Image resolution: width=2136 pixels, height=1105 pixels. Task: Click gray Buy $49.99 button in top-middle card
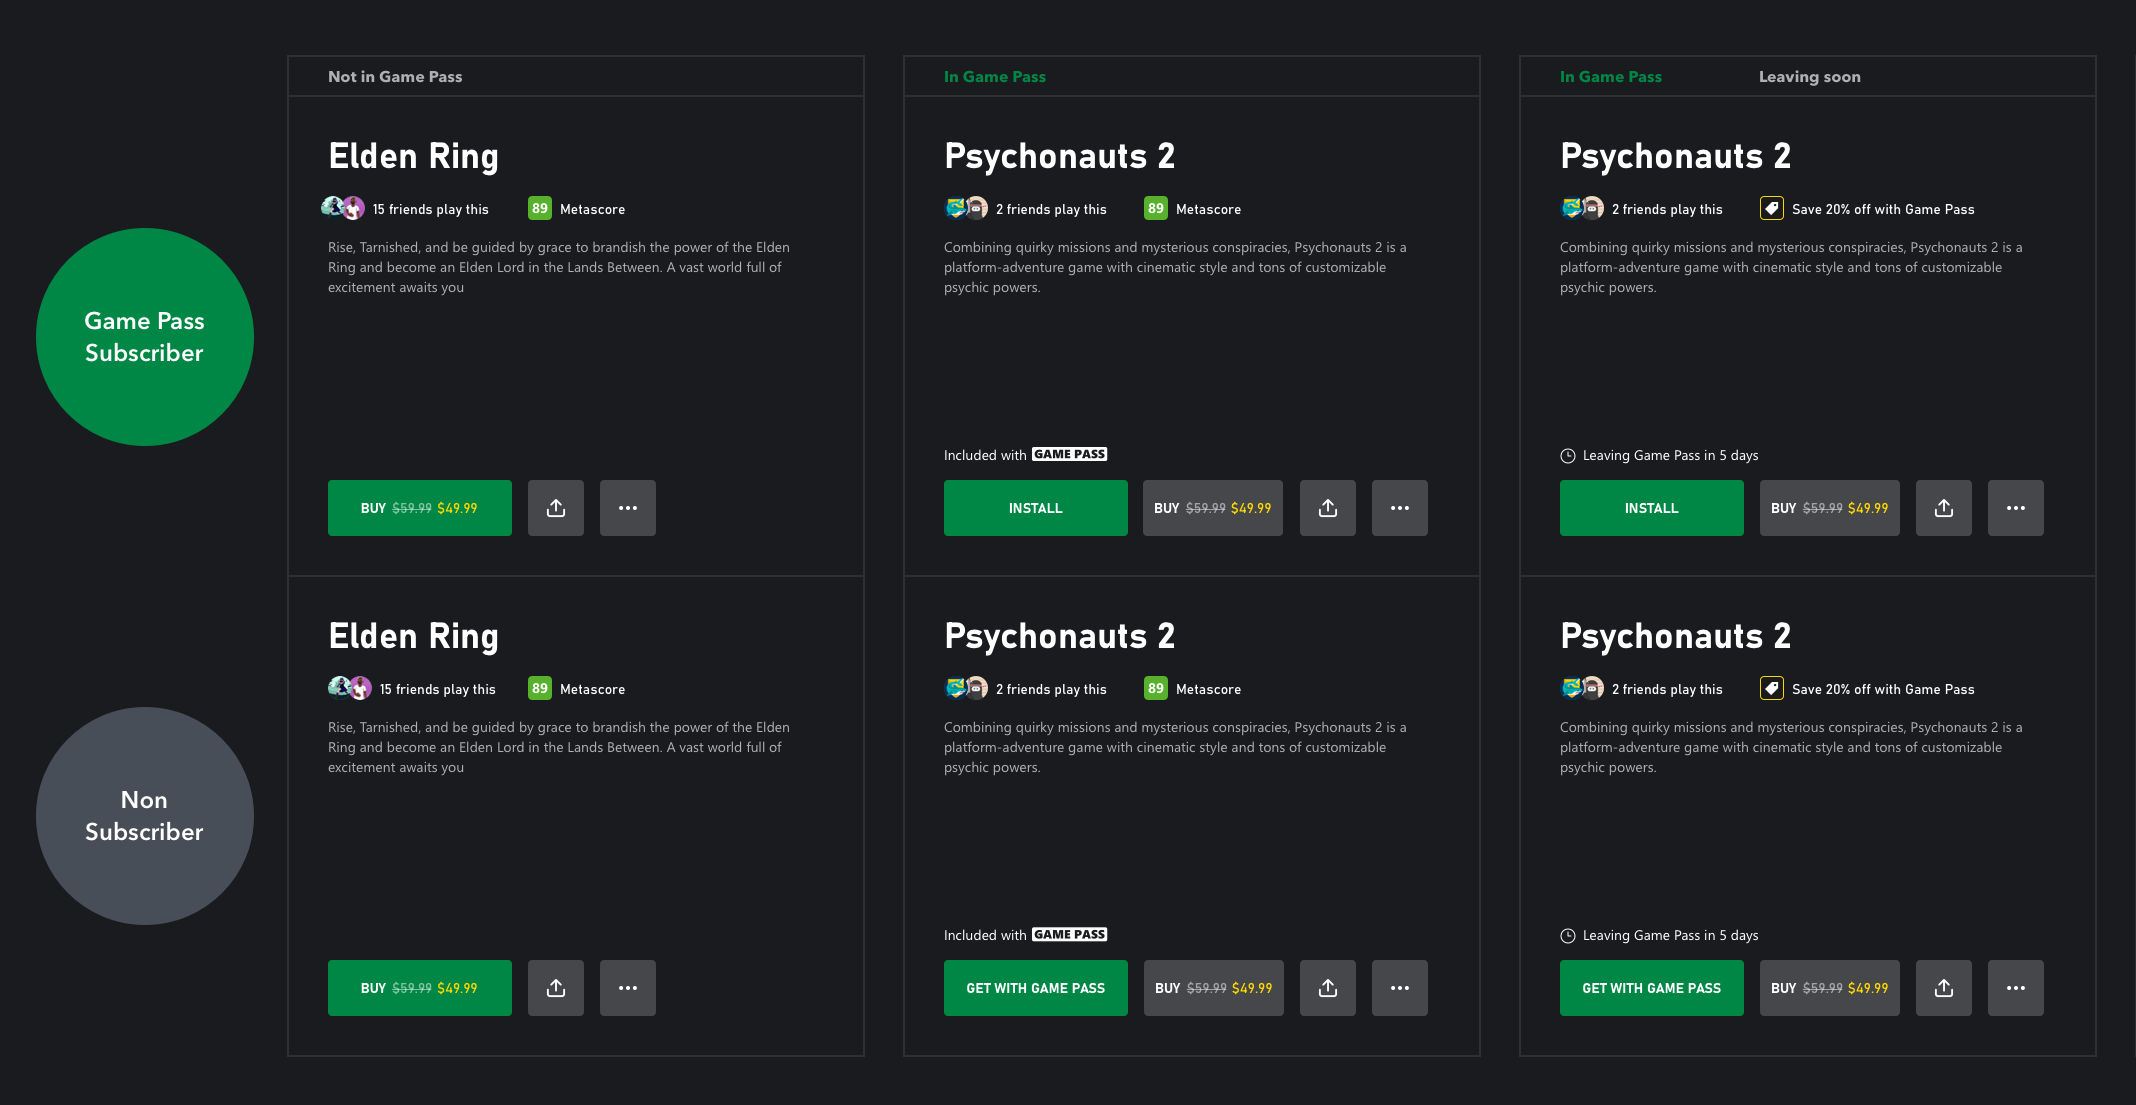(x=1212, y=508)
